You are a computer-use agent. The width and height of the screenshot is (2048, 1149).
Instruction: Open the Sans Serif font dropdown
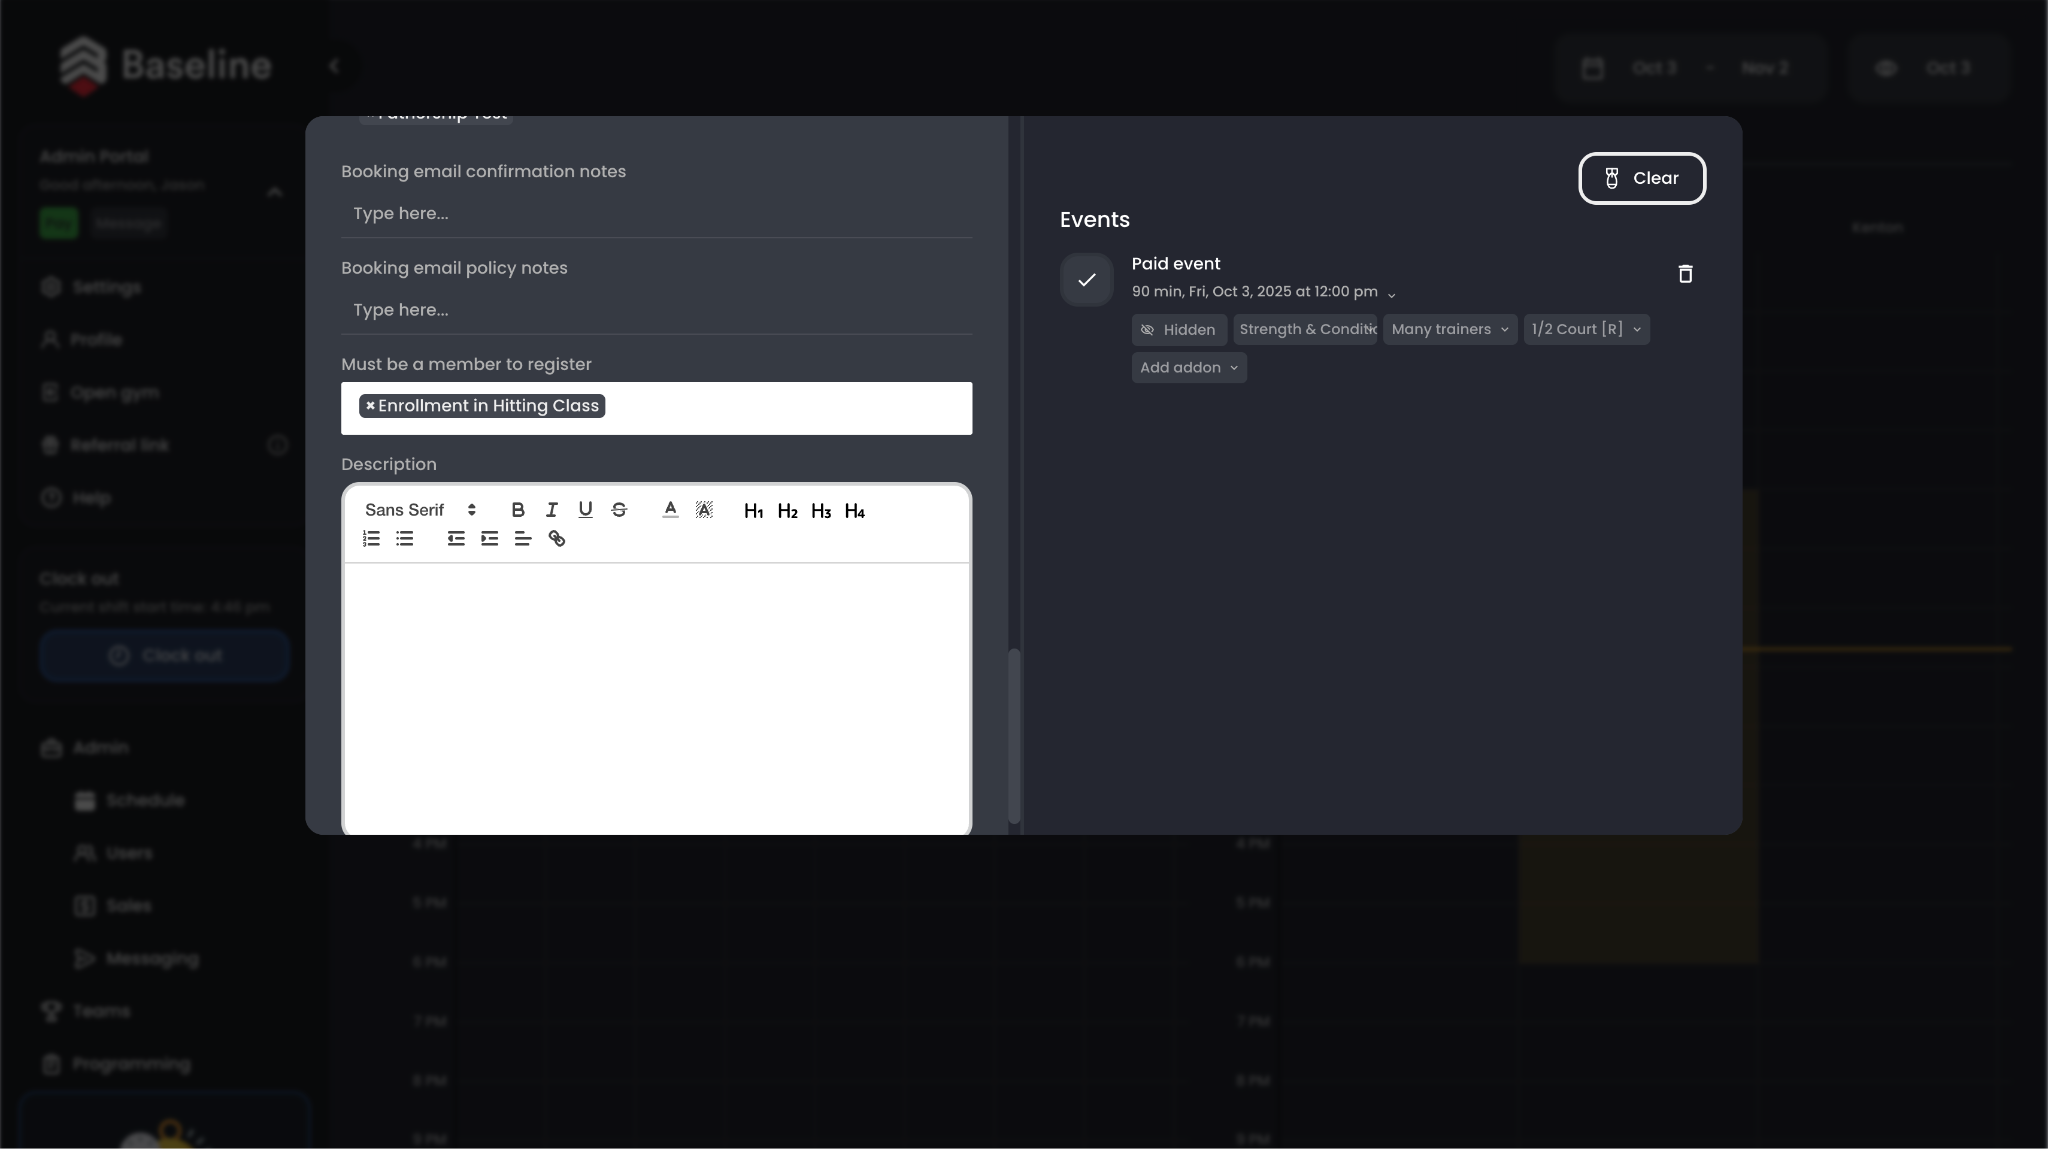[420, 510]
